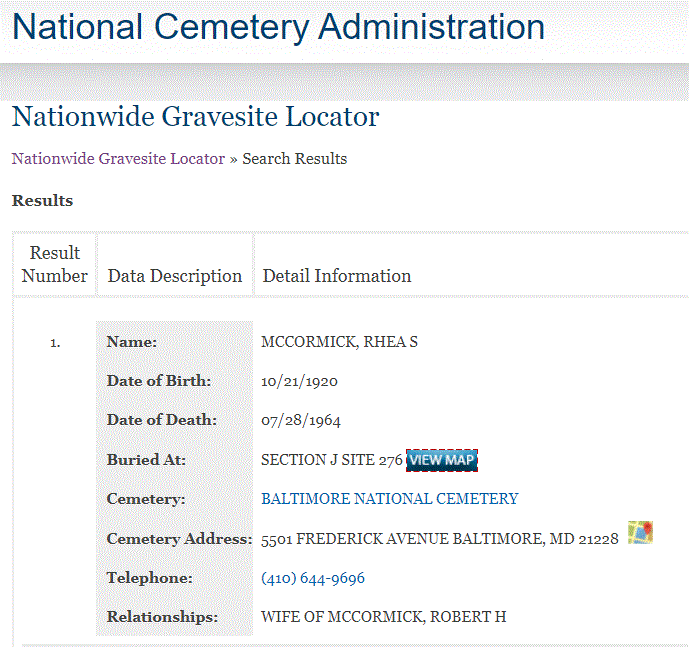The height and width of the screenshot is (647, 689).
Task: Click the Relationships row label
Action: [162, 617]
